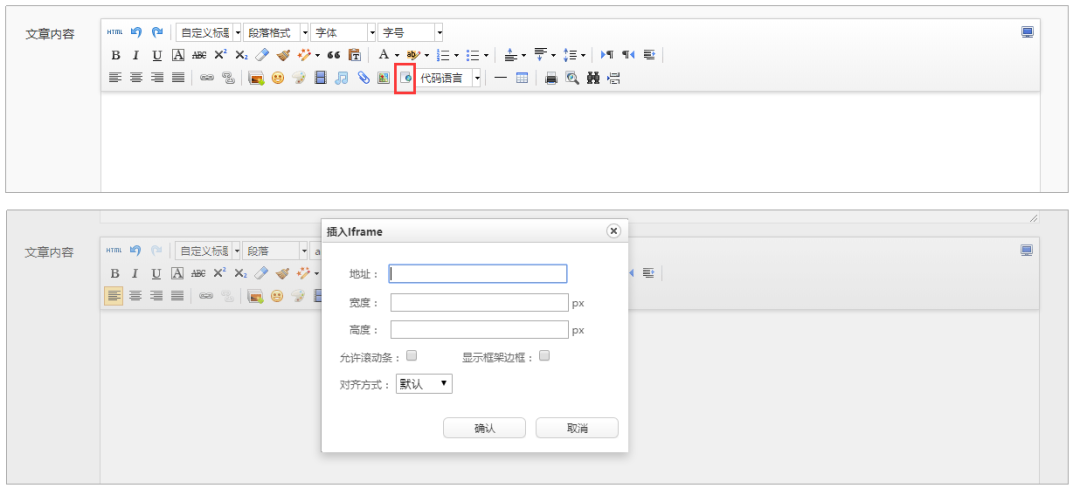
Task: Expand the unordered list style arrow
Action: point(486,55)
